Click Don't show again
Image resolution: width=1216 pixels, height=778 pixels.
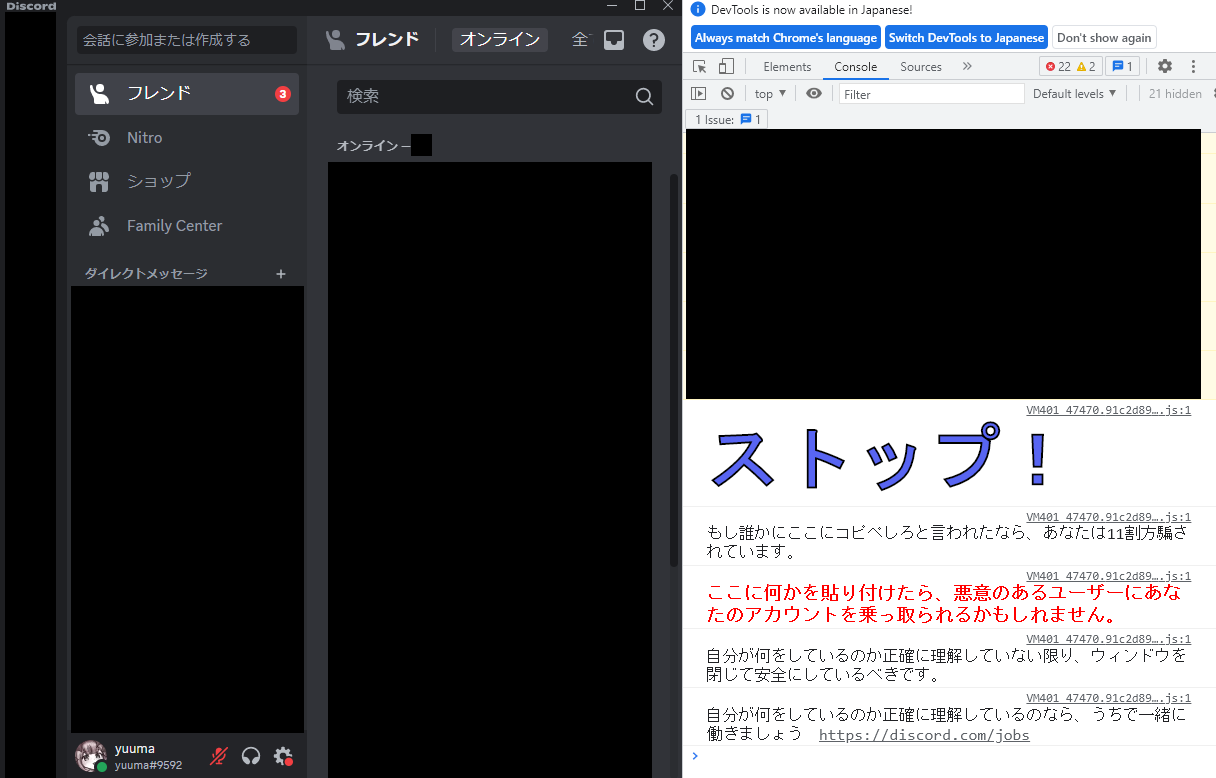(x=1104, y=38)
